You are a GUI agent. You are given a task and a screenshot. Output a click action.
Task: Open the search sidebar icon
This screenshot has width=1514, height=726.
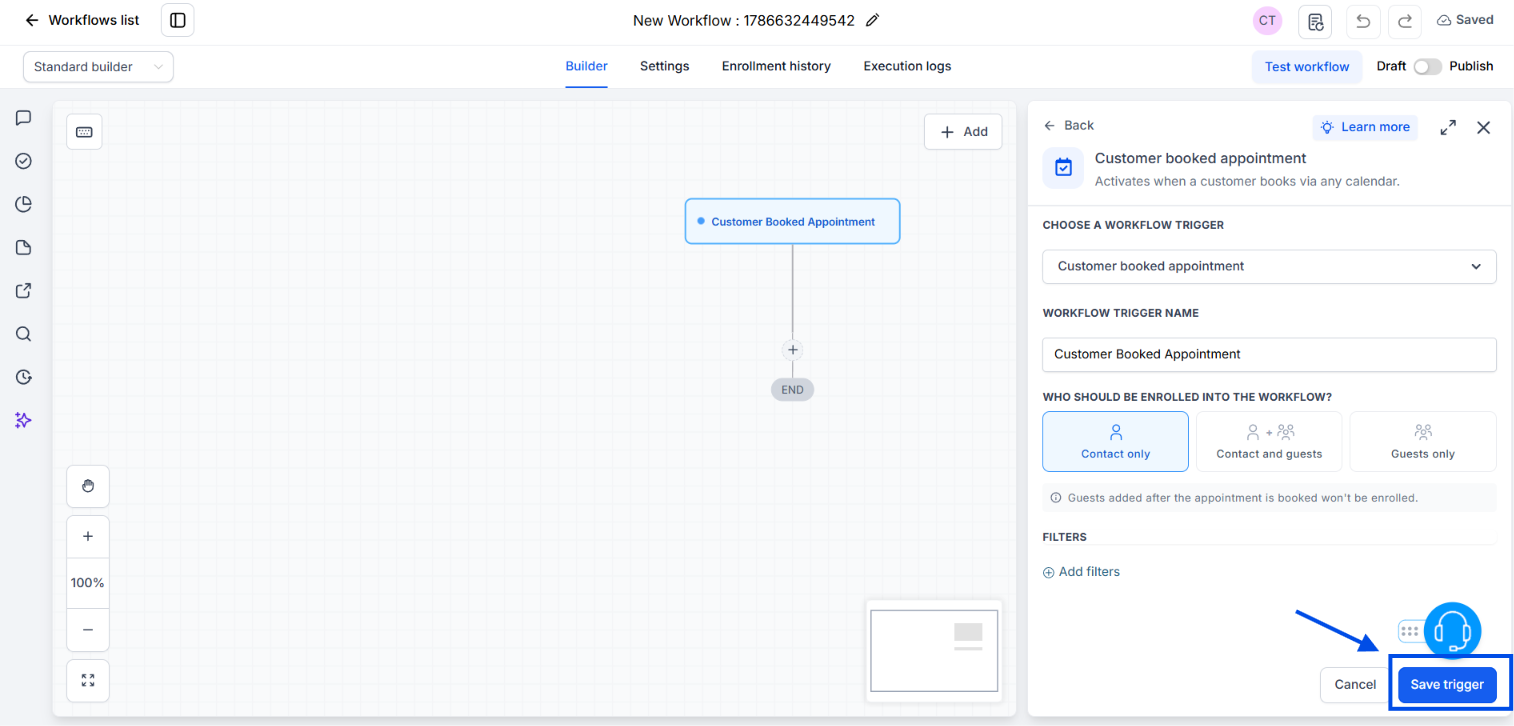(24, 334)
